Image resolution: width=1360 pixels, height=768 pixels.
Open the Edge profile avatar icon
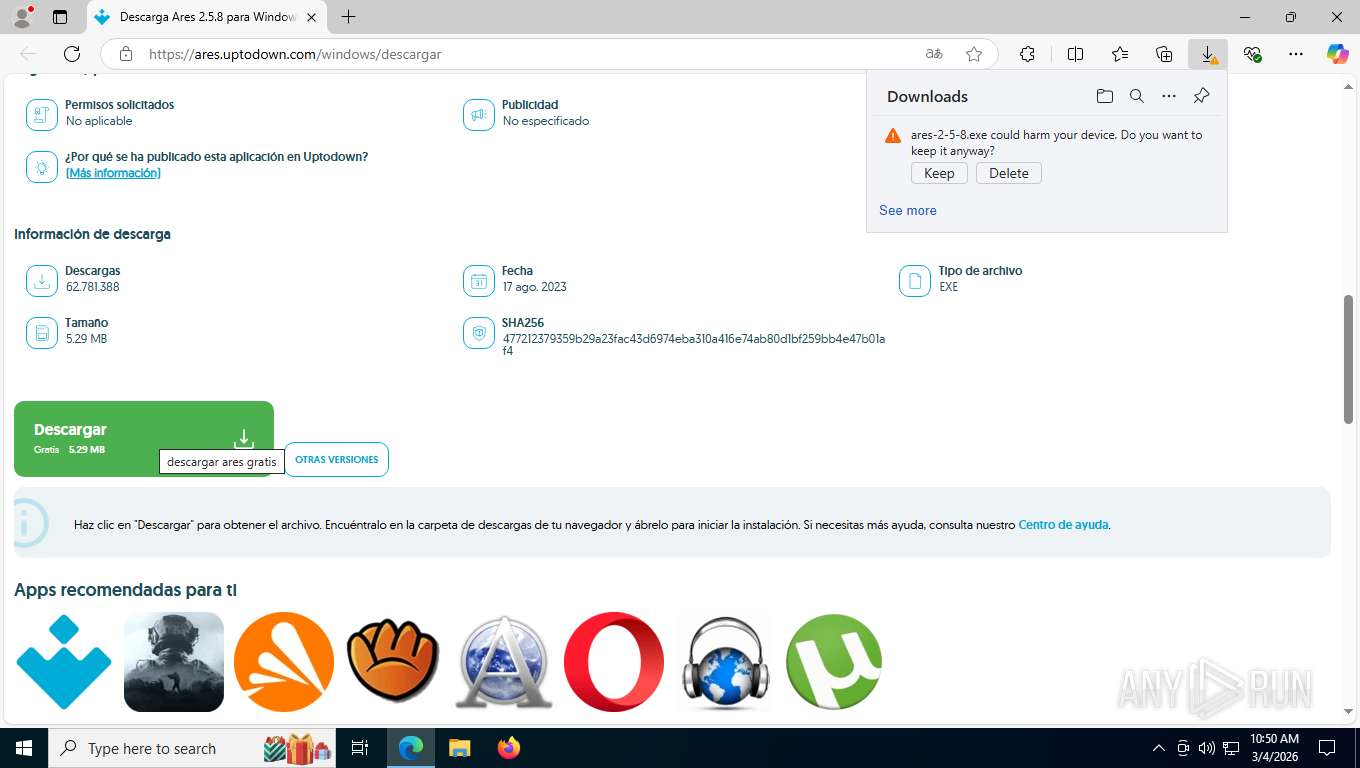pos(22,17)
